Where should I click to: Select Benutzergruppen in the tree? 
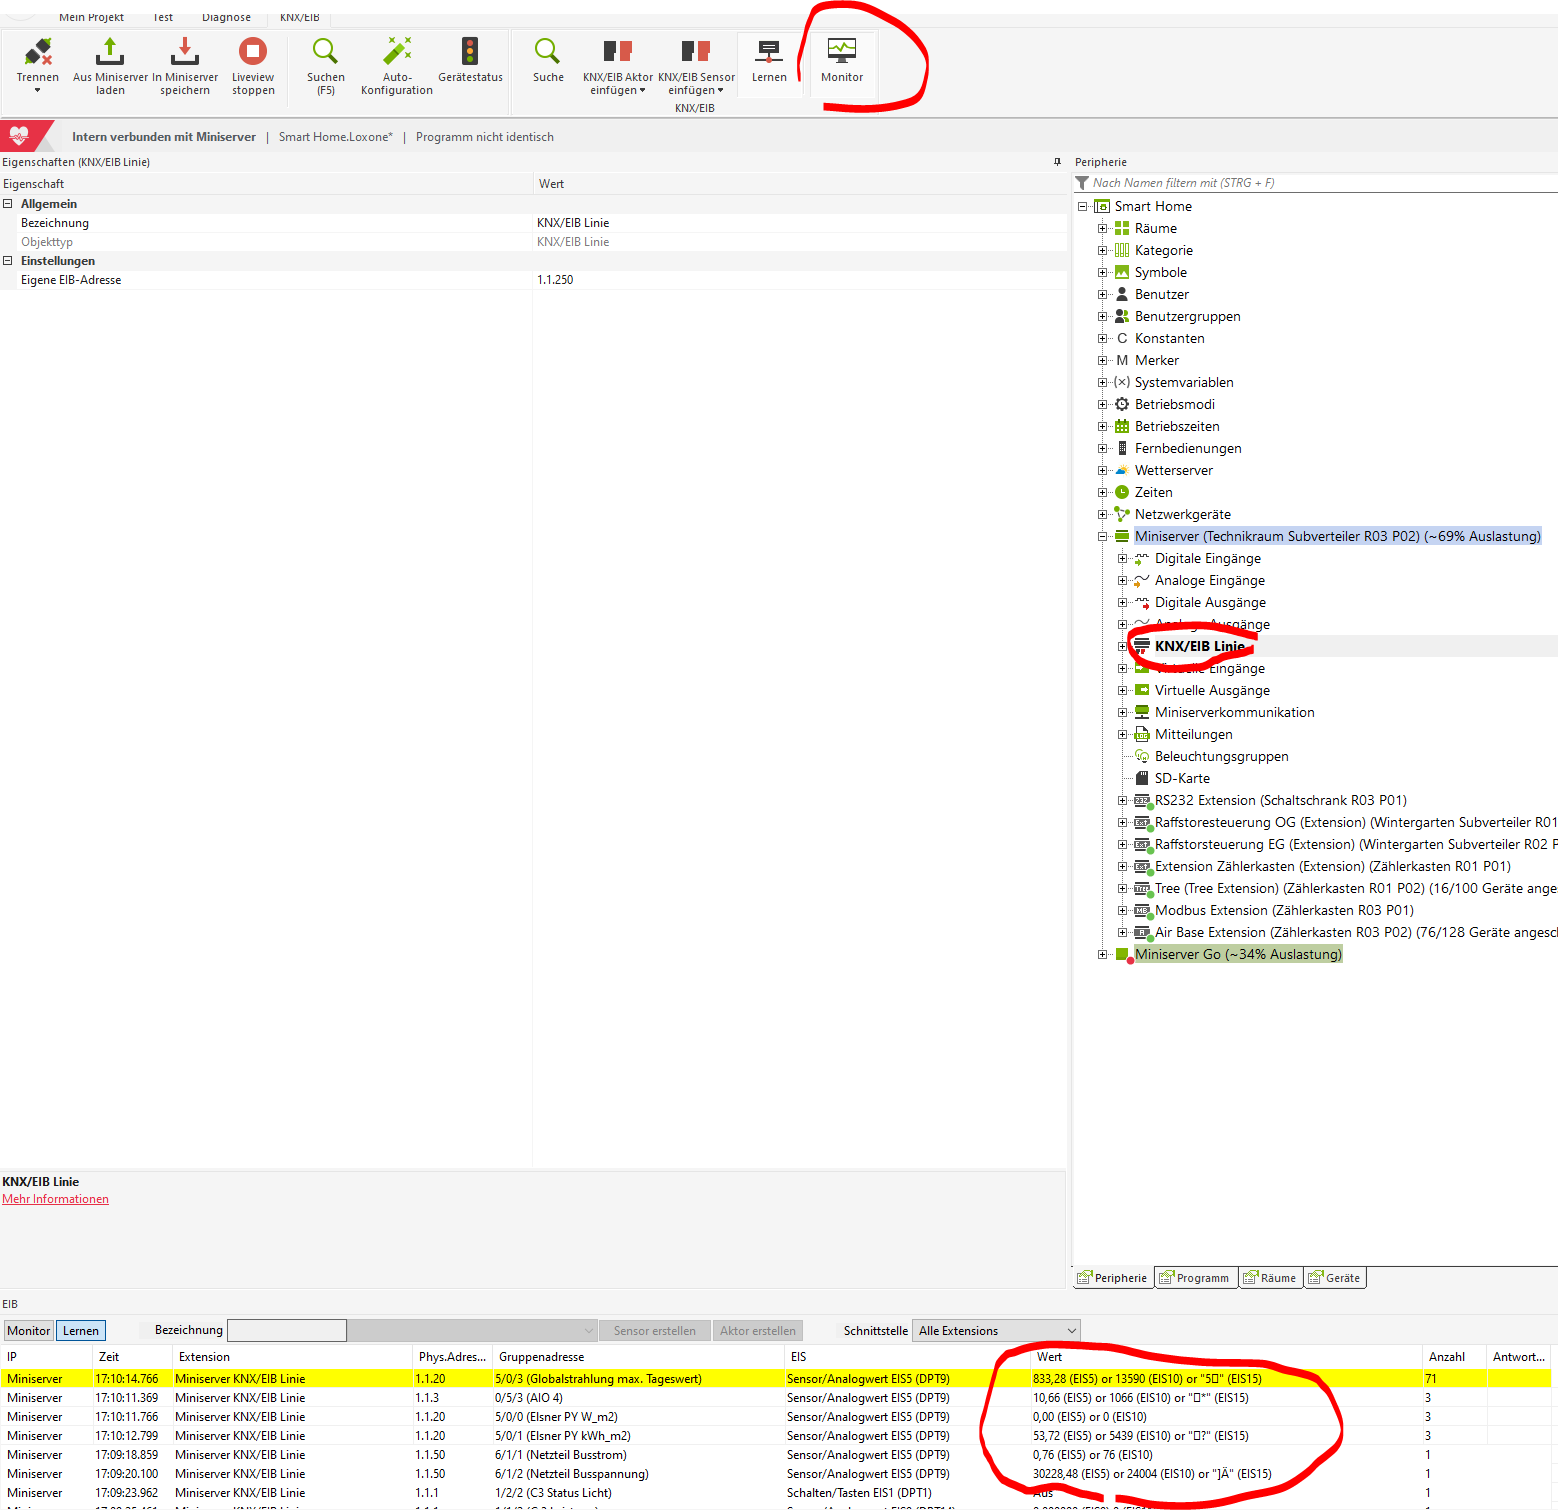coord(1187,316)
